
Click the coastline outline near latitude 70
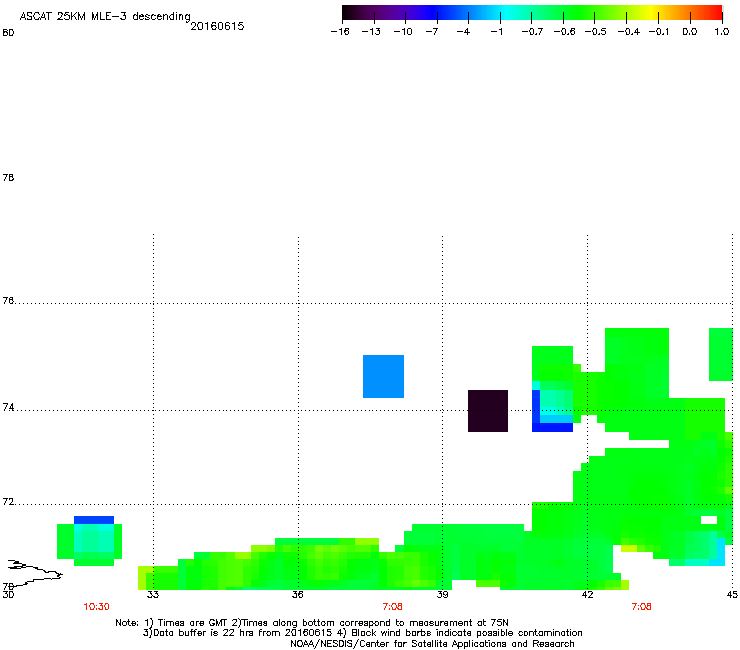(35, 574)
